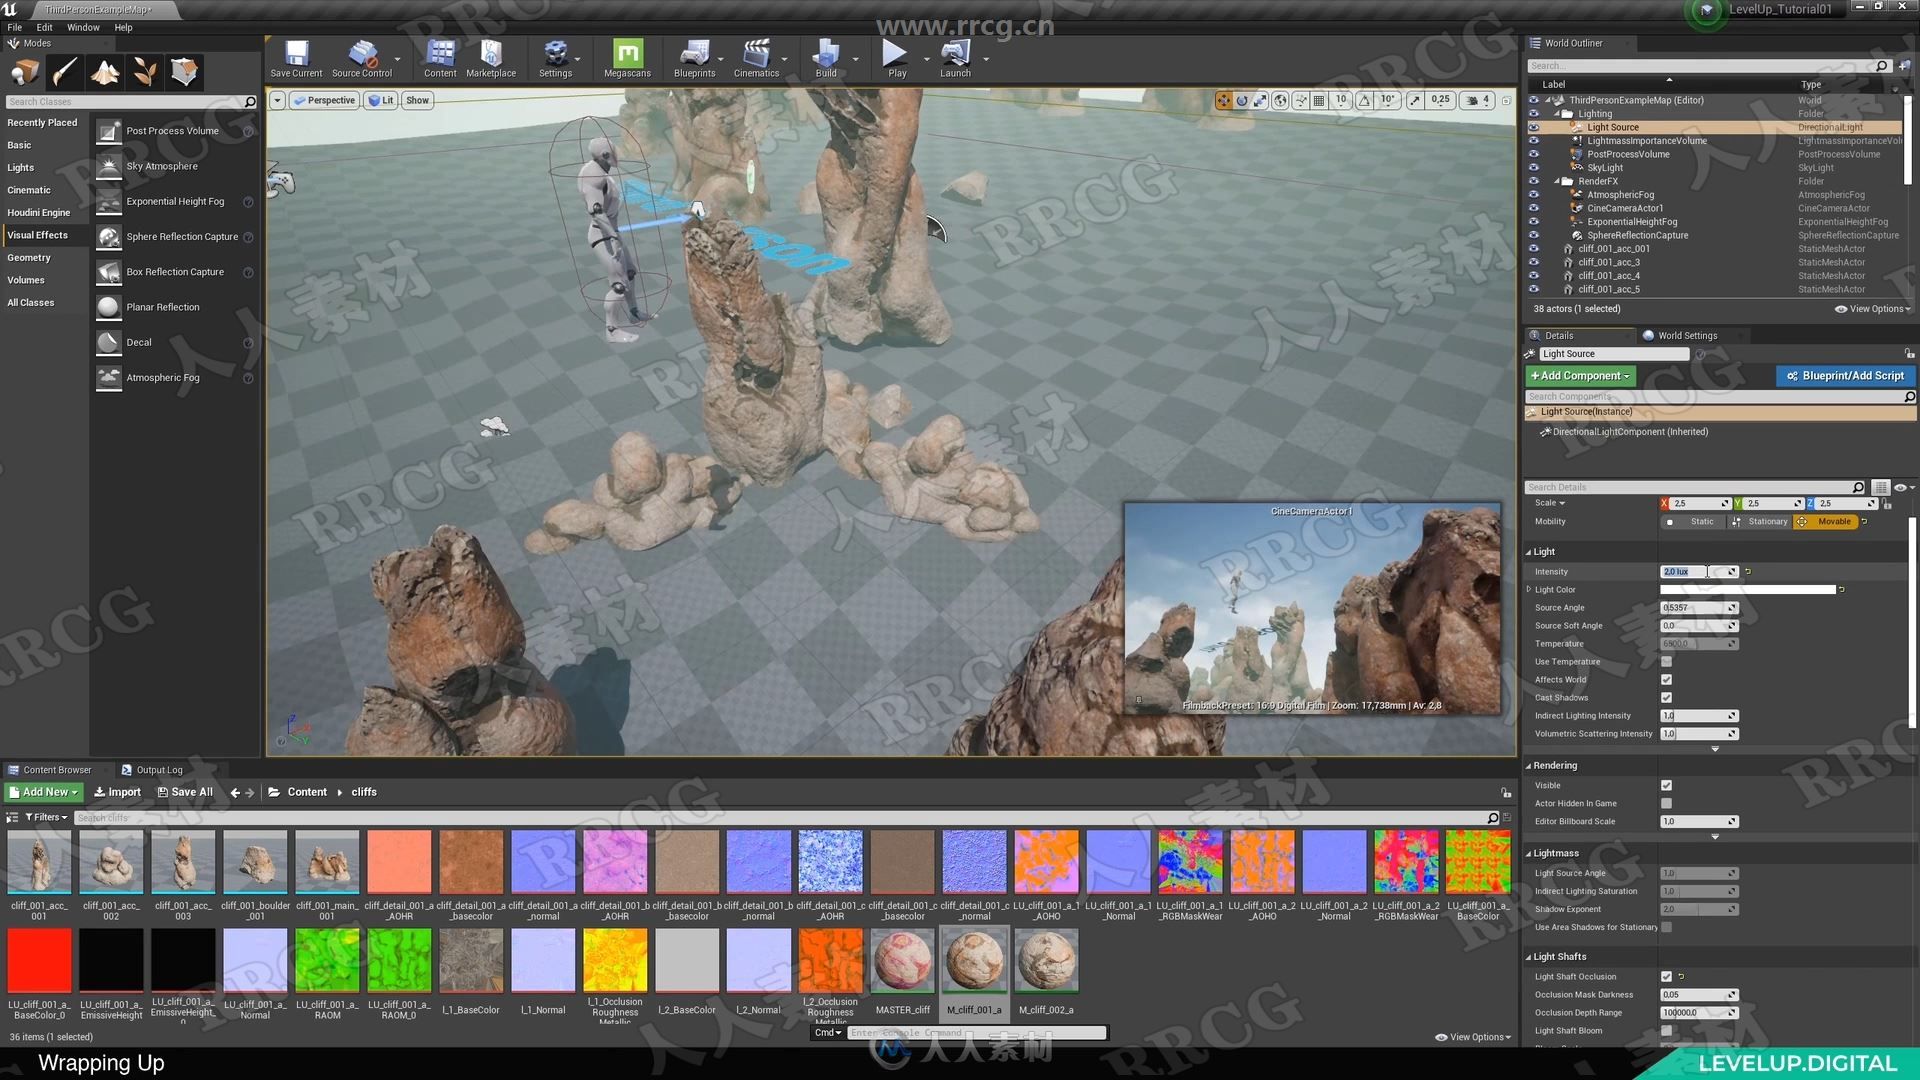
Task: Toggle Cast Shadows checkbox on Light
Action: point(1667,696)
